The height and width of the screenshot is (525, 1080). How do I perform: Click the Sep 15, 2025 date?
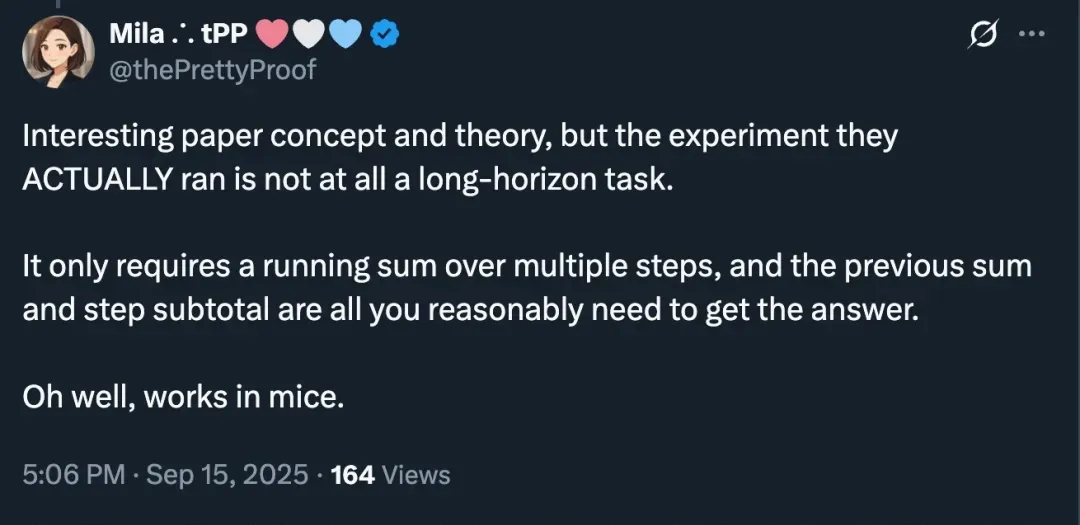click(227, 474)
